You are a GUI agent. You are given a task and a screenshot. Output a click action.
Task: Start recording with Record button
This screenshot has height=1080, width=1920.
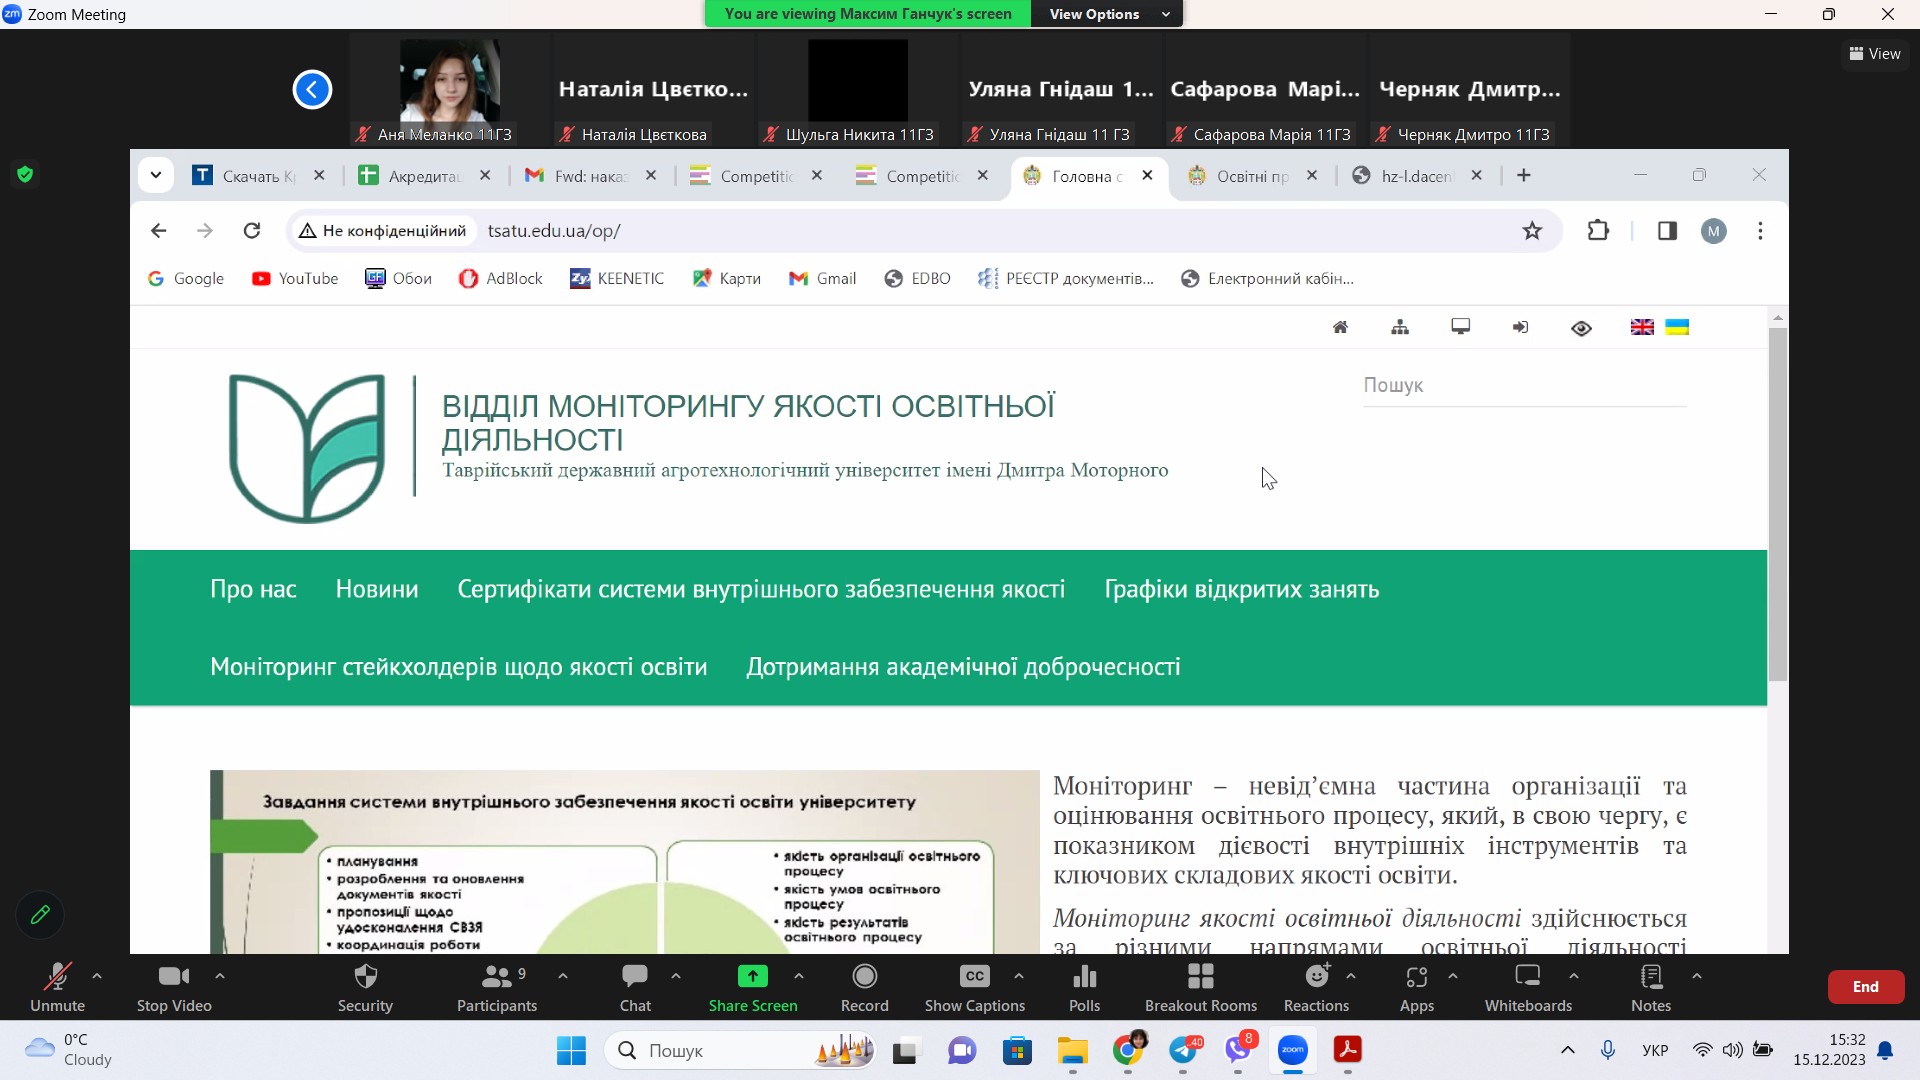click(x=864, y=986)
